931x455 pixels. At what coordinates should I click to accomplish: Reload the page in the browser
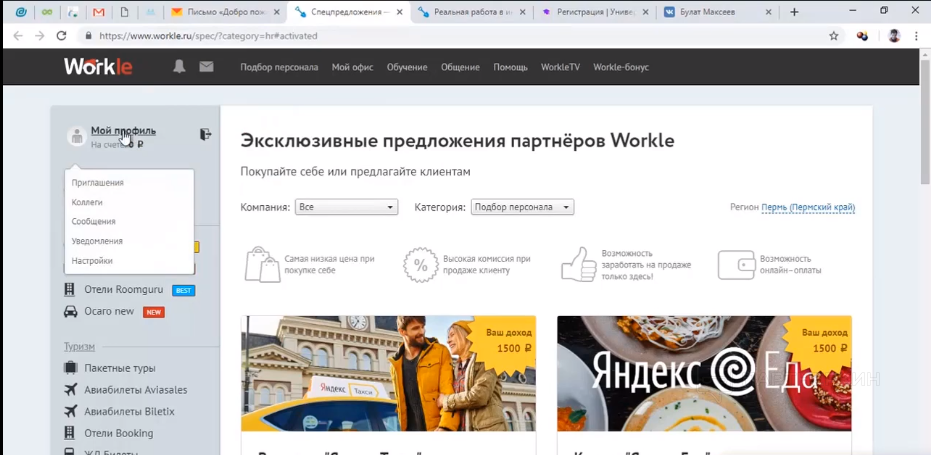tap(61, 36)
